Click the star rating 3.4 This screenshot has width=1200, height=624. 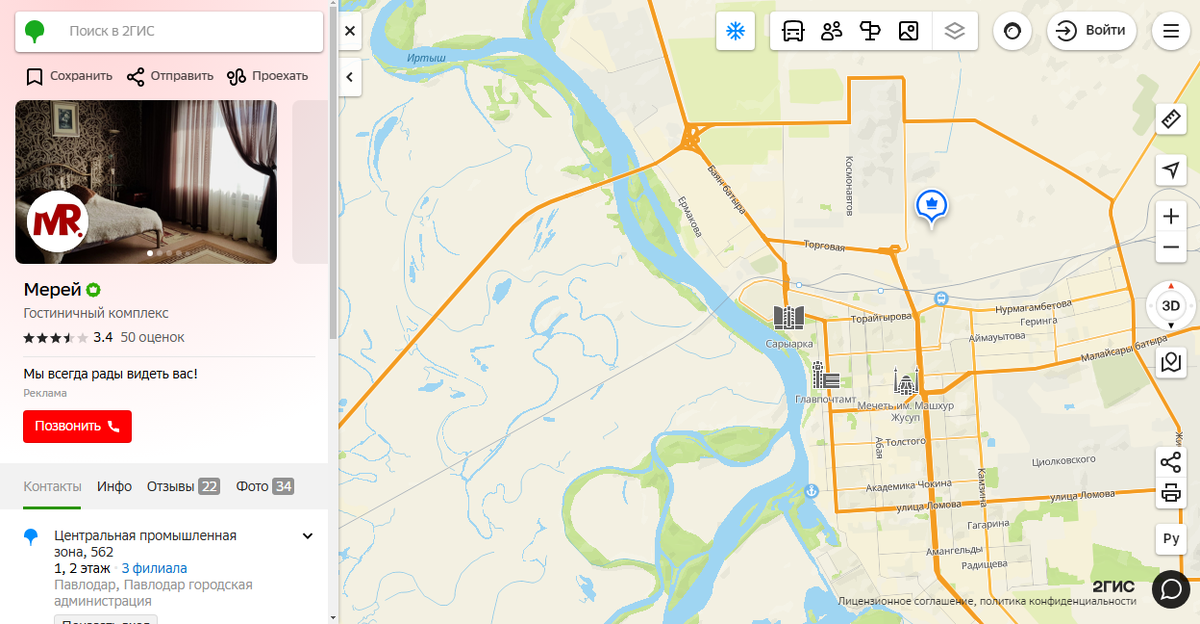pyautogui.click(x=68, y=337)
